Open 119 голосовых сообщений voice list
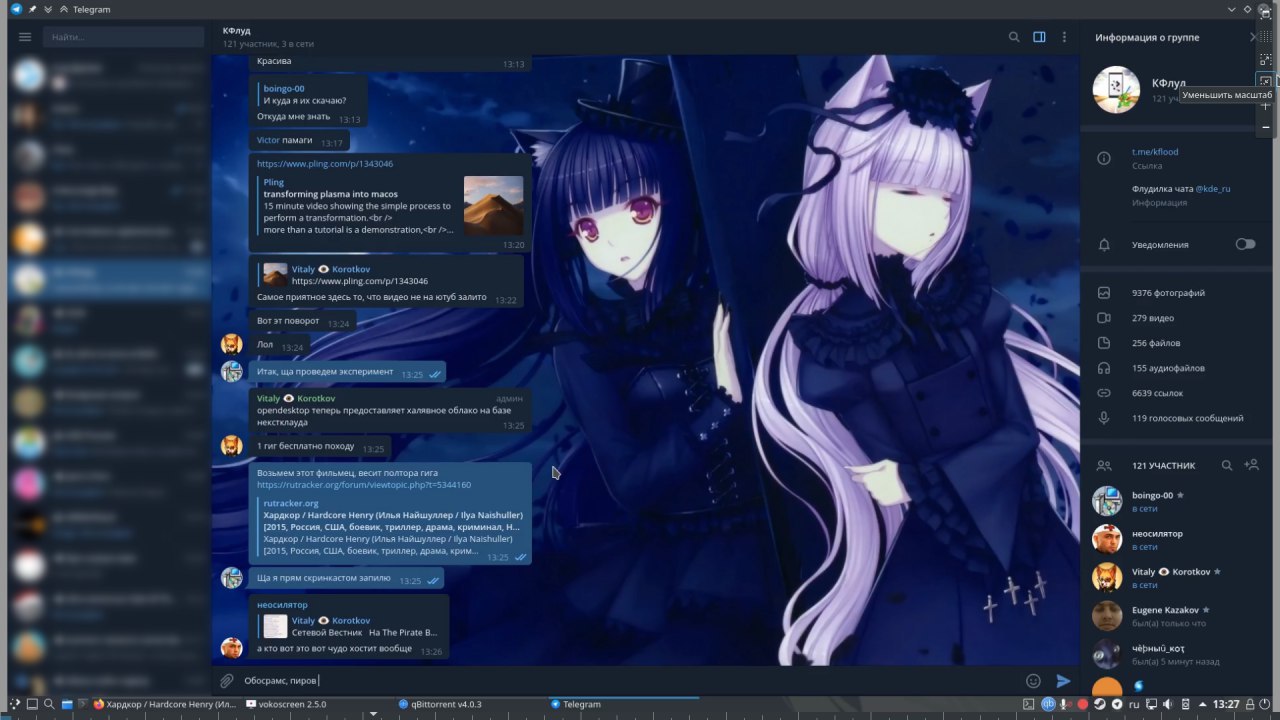This screenshot has width=1280, height=720. pyautogui.click(x=1188, y=418)
